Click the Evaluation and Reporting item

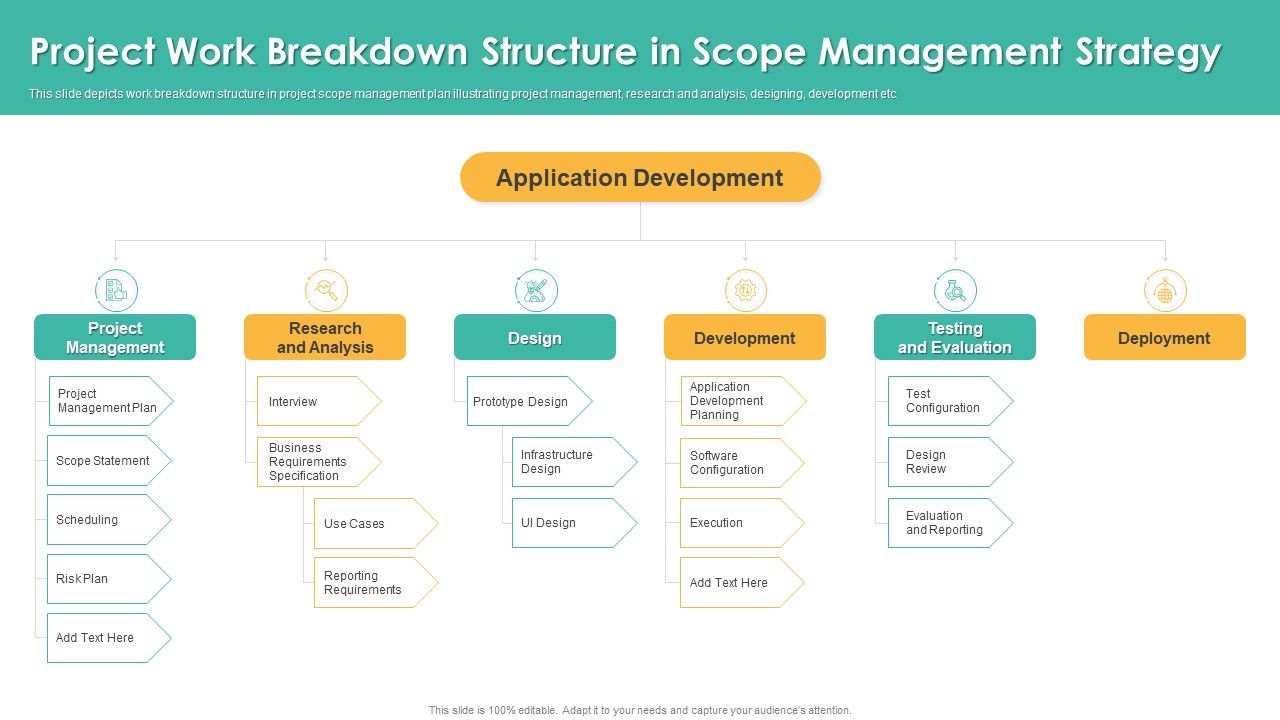tap(951, 523)
